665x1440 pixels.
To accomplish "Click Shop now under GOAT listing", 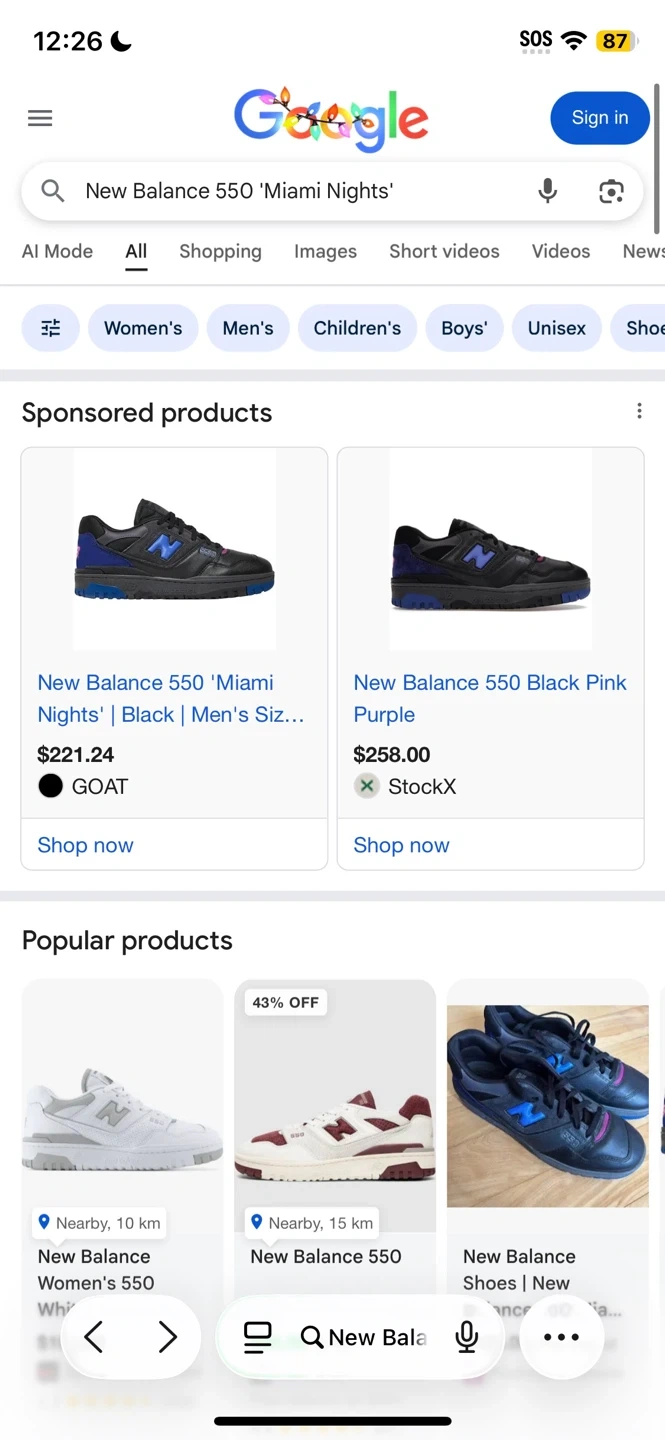I will pyautogui.click(x=86, y=845).
